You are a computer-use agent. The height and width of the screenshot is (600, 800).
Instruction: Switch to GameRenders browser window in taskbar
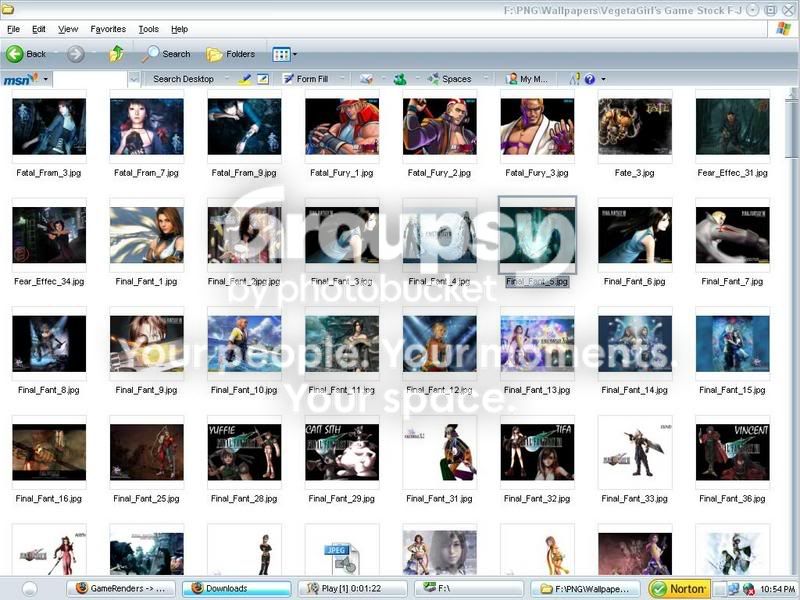click(121, 589)
